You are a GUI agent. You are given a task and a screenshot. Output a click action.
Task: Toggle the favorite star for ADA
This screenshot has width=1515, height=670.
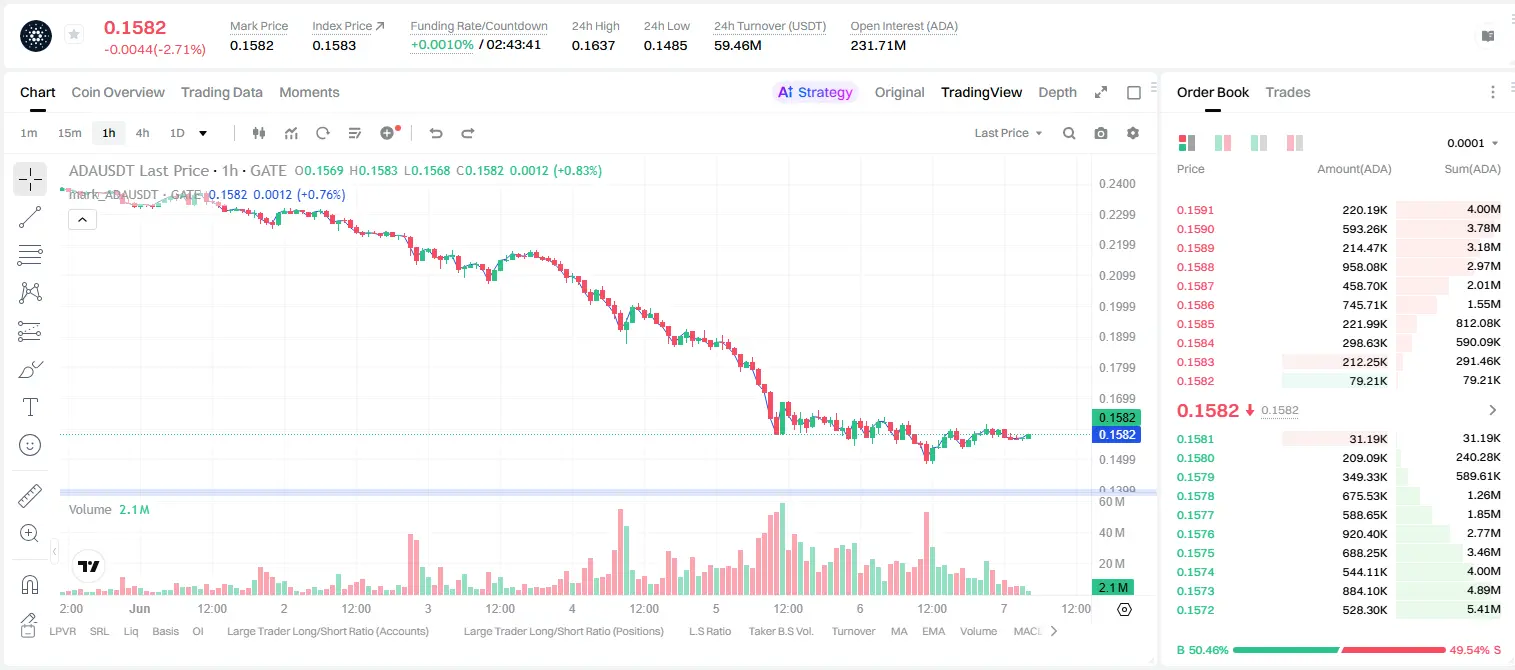(x=74, y=34)
